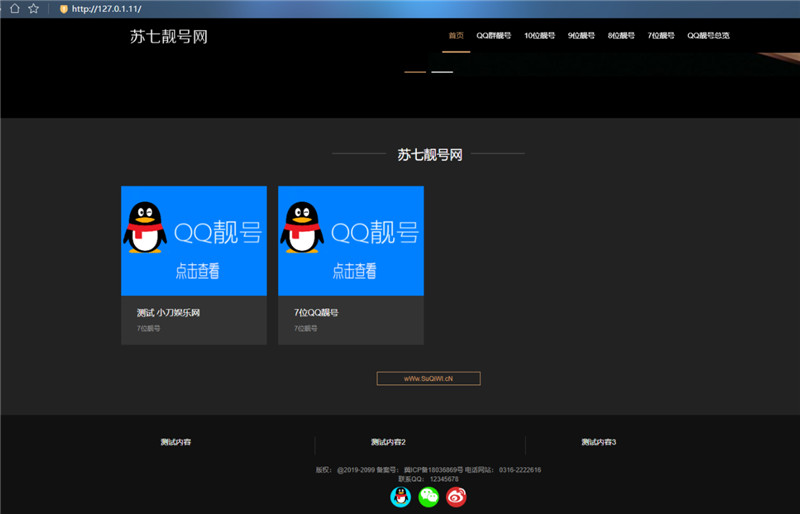The image size is (800, 514).
Task: Select the second banner slide indicator
Action: pos(442,72)
